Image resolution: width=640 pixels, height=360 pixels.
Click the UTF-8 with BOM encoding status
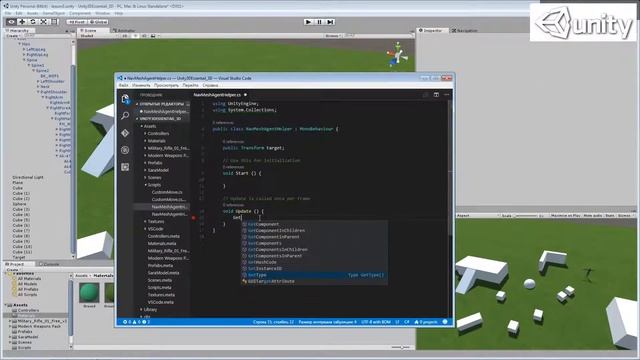coord(376,322)
